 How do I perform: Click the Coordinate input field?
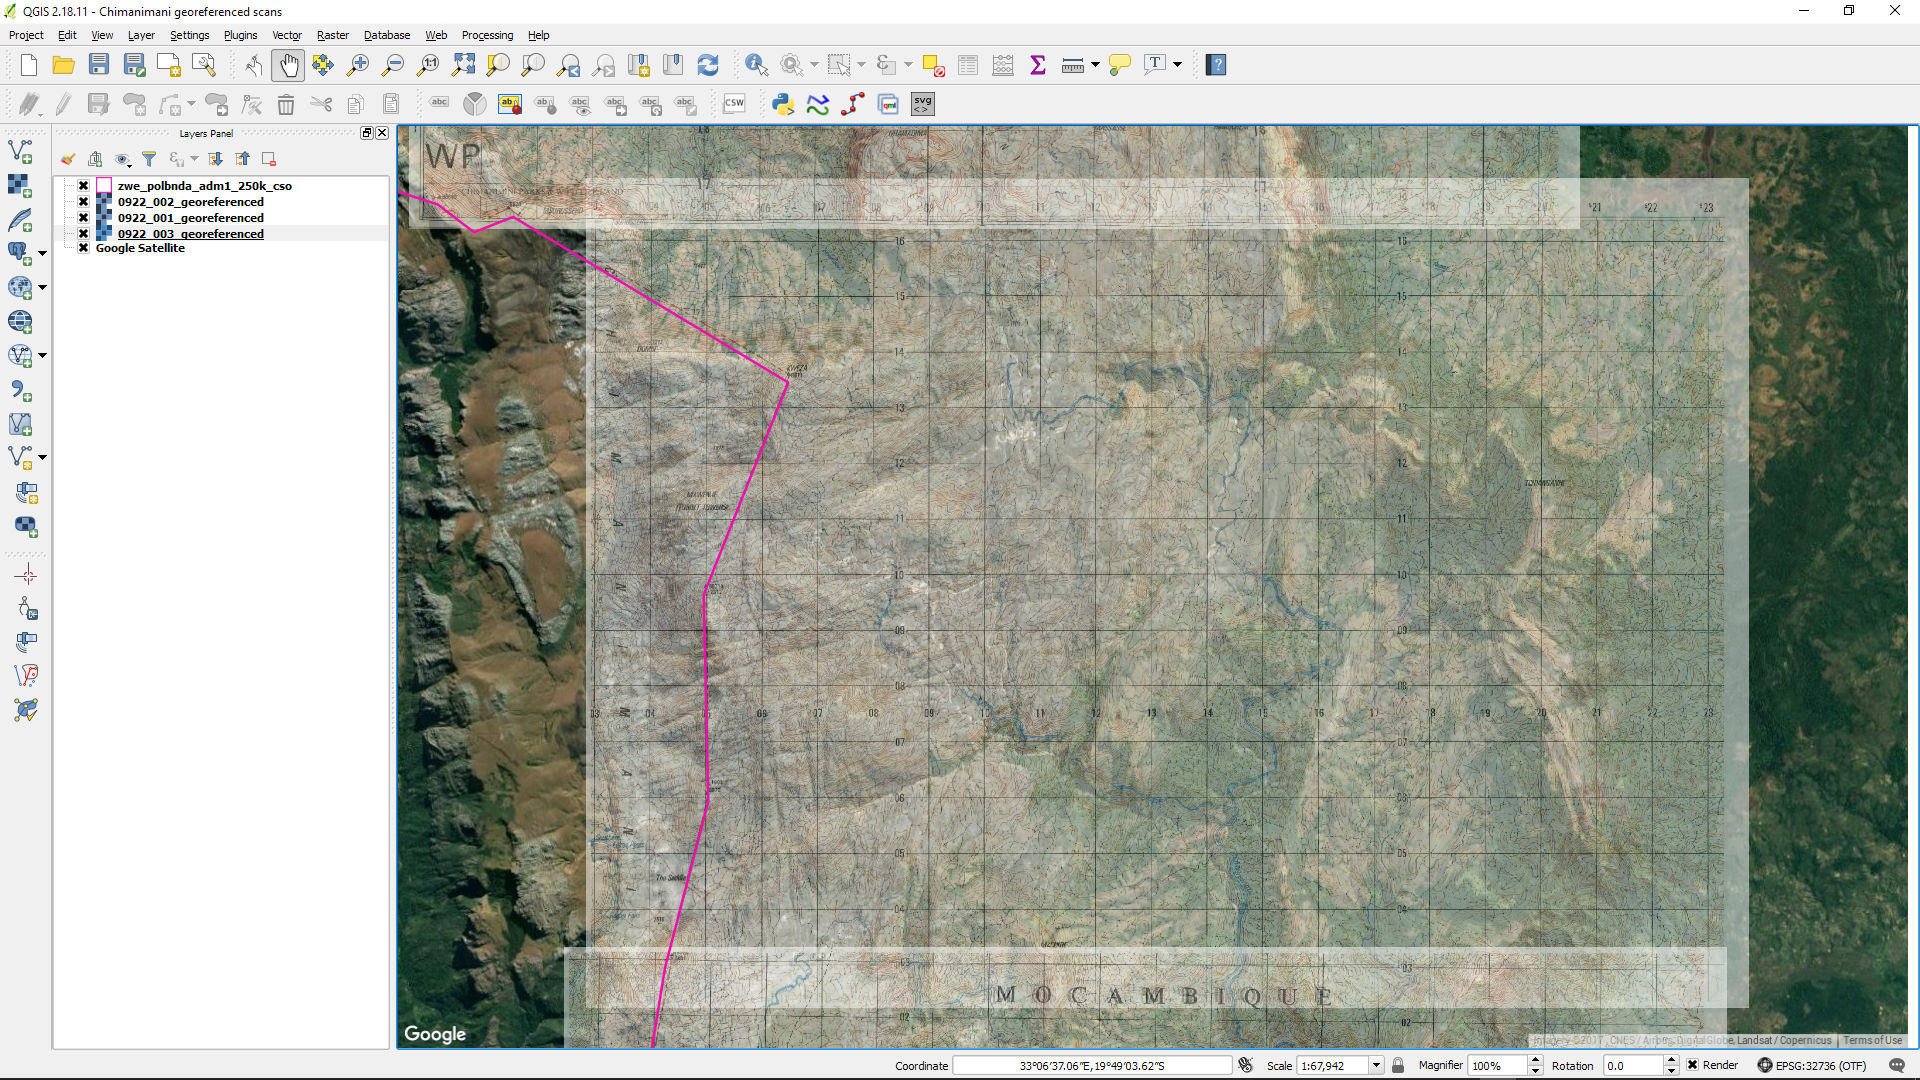pyautogui.click(x=1091, y=1065)
